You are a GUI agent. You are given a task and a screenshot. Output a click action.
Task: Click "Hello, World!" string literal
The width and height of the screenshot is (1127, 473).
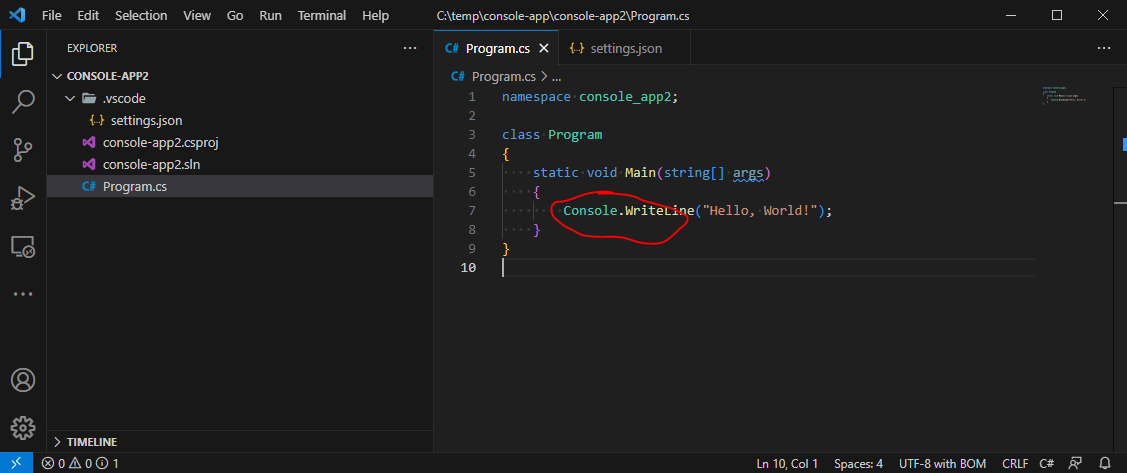[760, 211]
